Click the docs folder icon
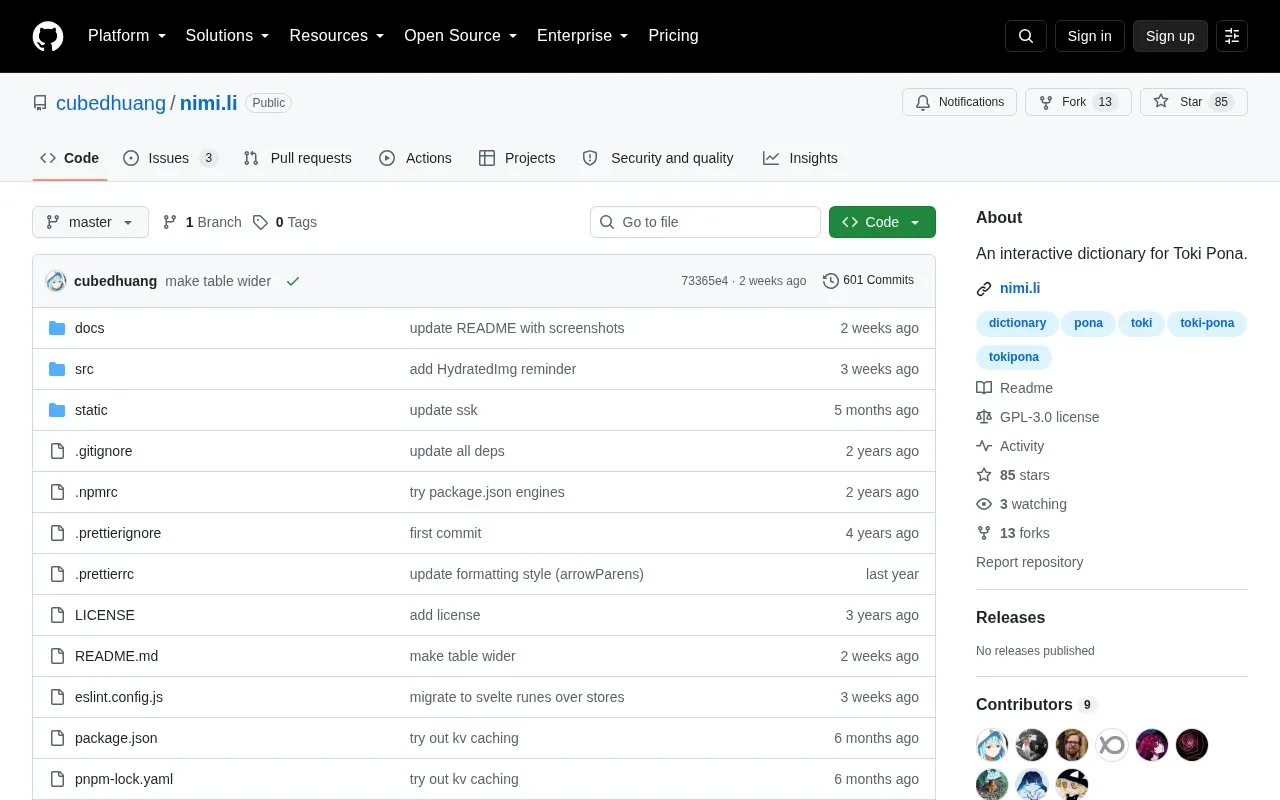Screen dimensions: 1280x800 tap(57, 328)
